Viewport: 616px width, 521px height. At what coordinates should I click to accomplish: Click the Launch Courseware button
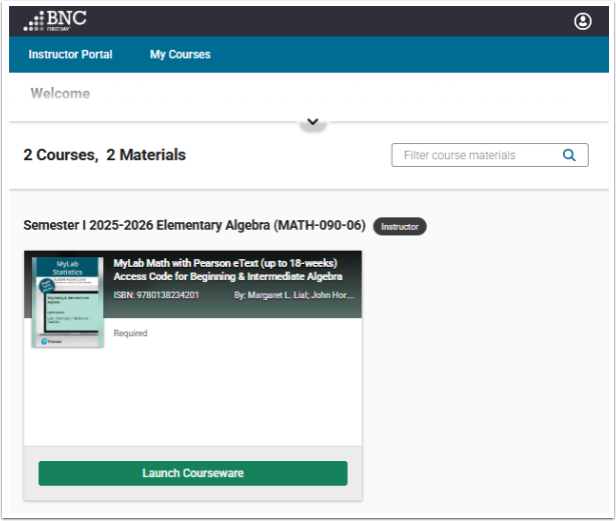(193, 473)
